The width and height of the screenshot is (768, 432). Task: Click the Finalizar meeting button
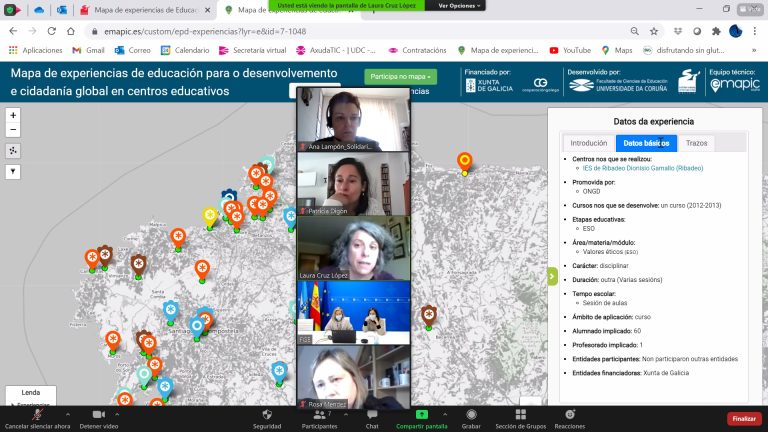743,418
